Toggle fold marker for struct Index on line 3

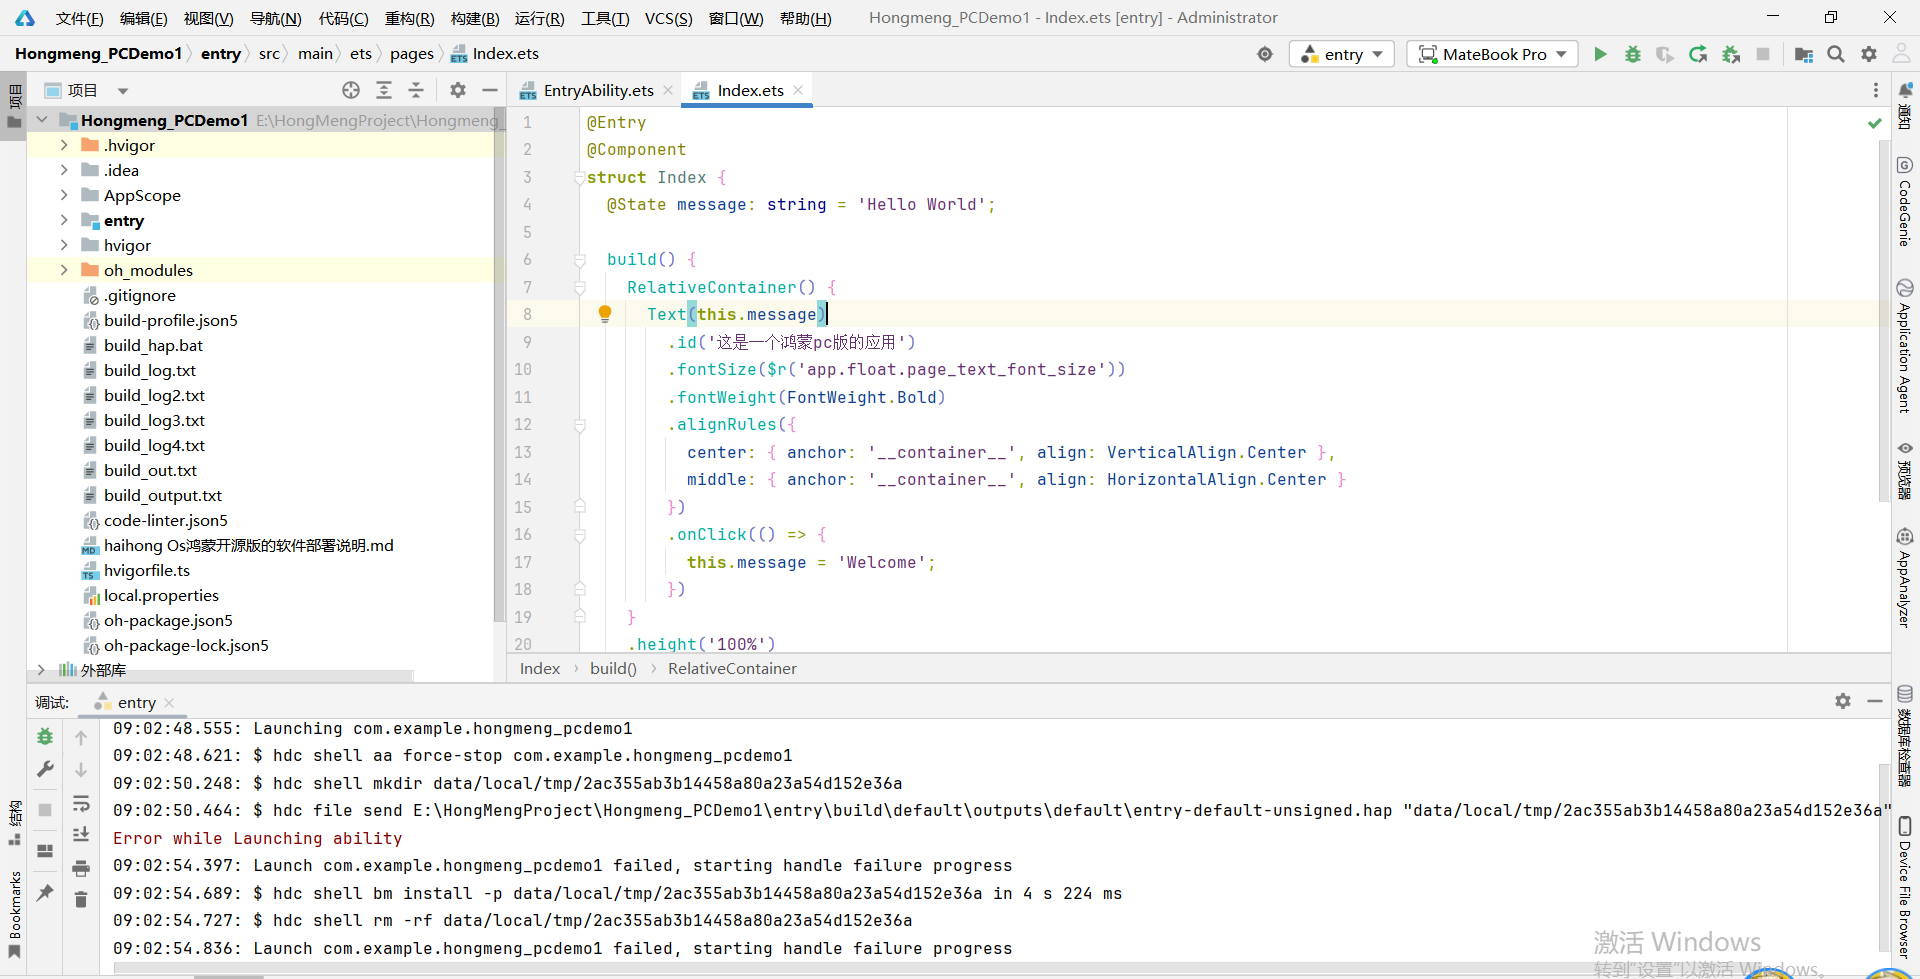pyautogui.click(x=580, y=177)
